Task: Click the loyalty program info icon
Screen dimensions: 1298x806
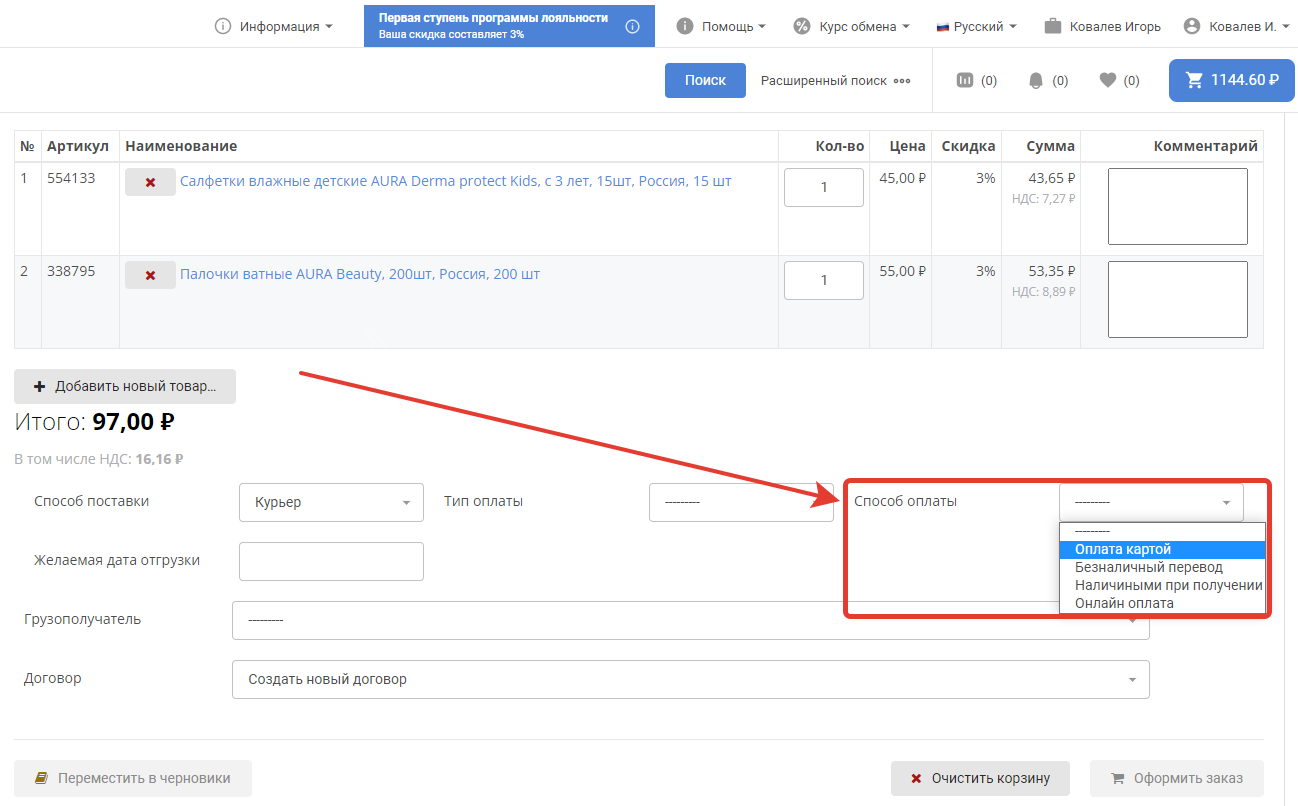Action: (632, 27)
